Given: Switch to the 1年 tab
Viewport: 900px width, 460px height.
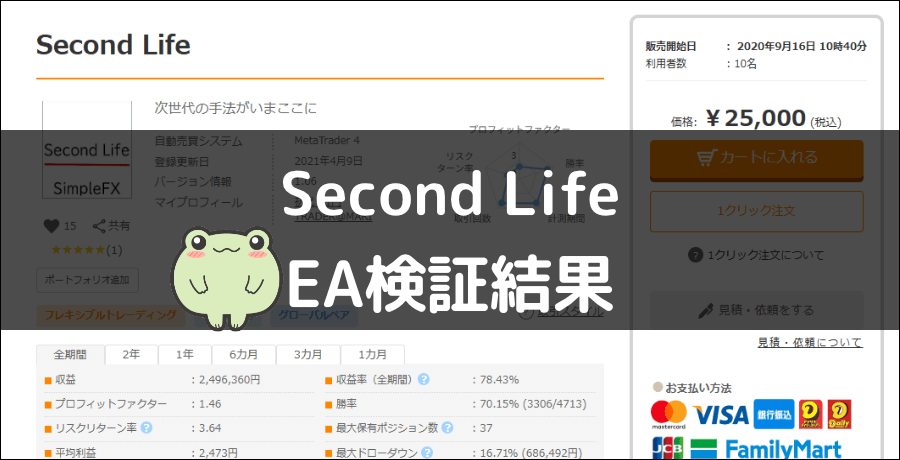Looking at the screenshot, I should pyautogui.click(x=185, y=354).
